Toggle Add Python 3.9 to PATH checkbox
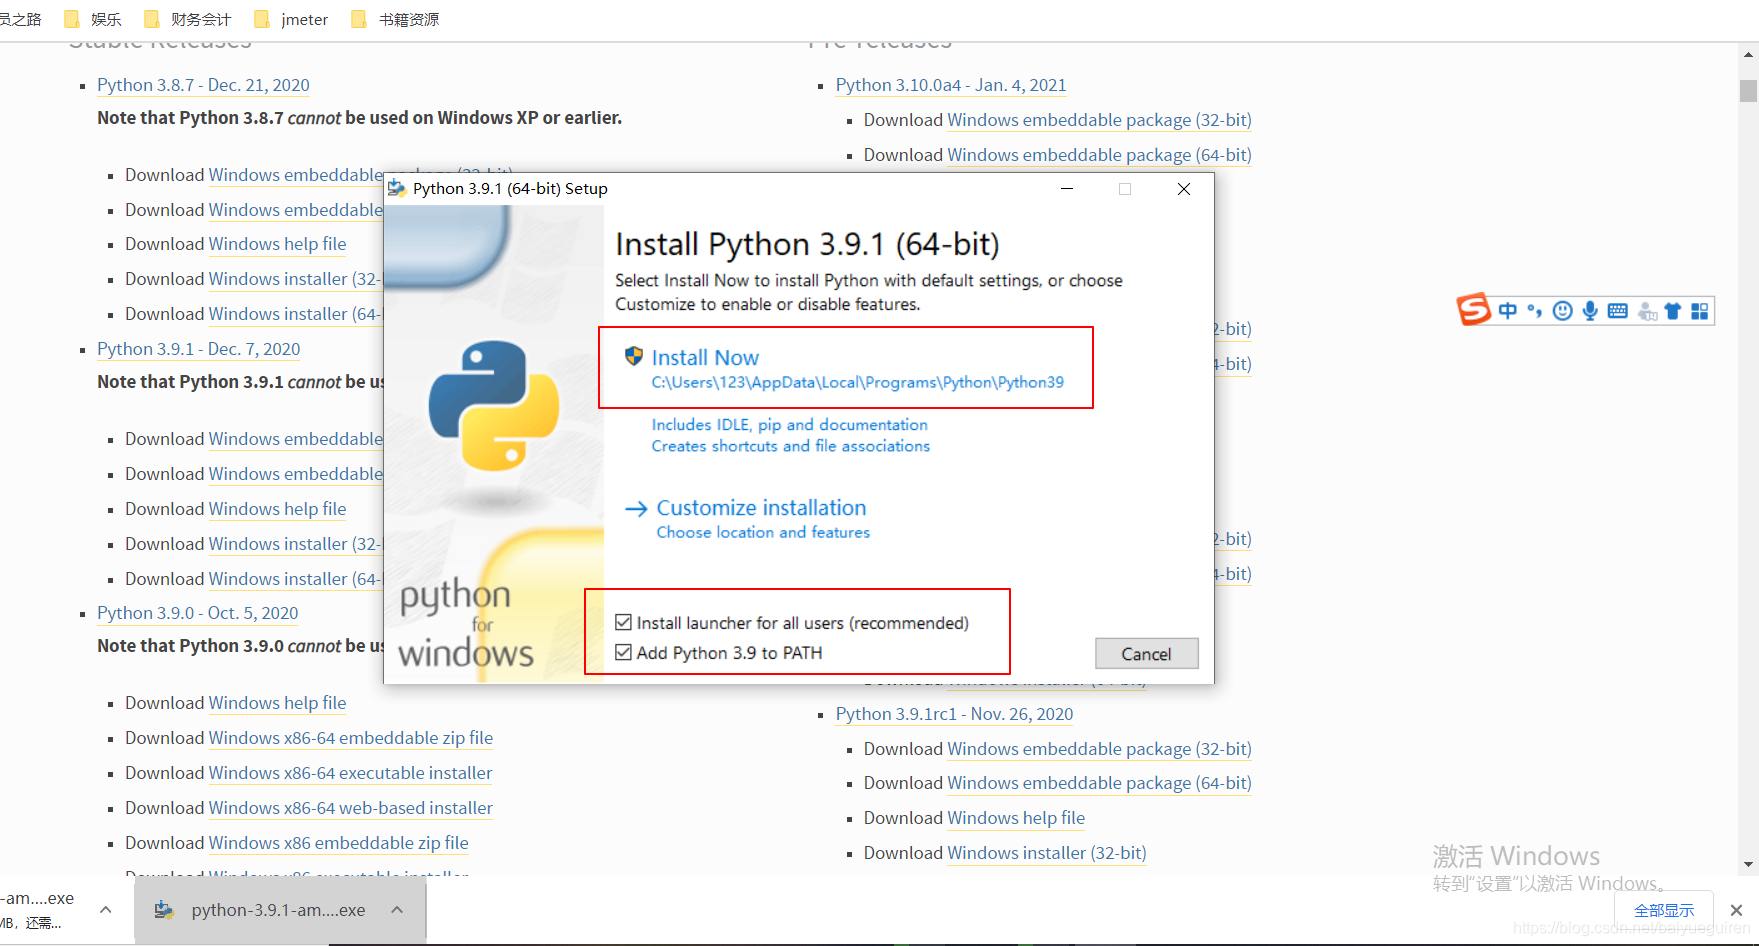The image size is (1759, 946). 623,652
